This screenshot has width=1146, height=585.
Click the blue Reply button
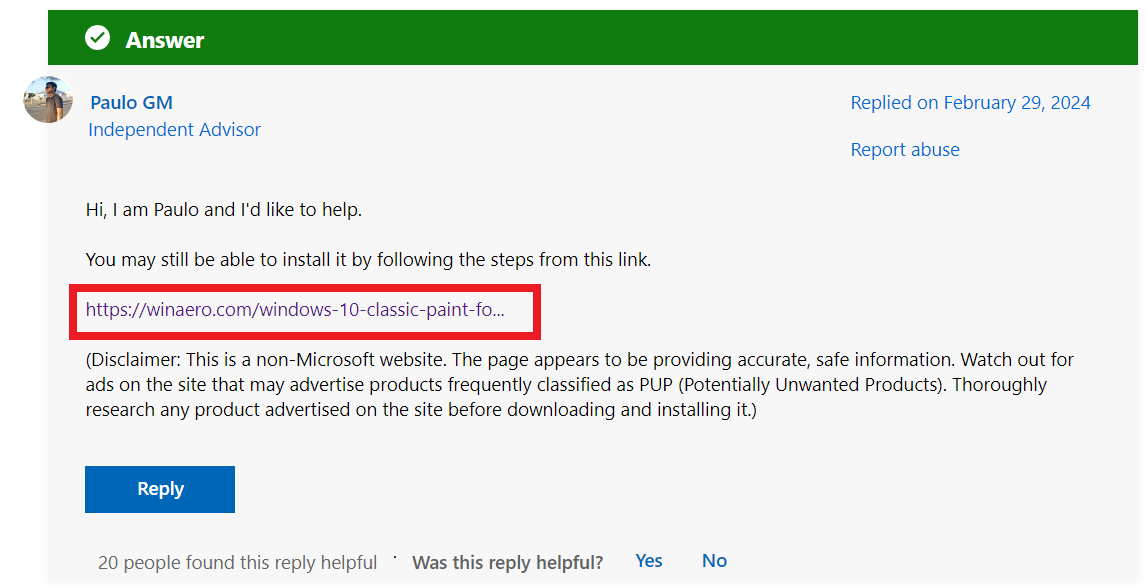point(160,489)
